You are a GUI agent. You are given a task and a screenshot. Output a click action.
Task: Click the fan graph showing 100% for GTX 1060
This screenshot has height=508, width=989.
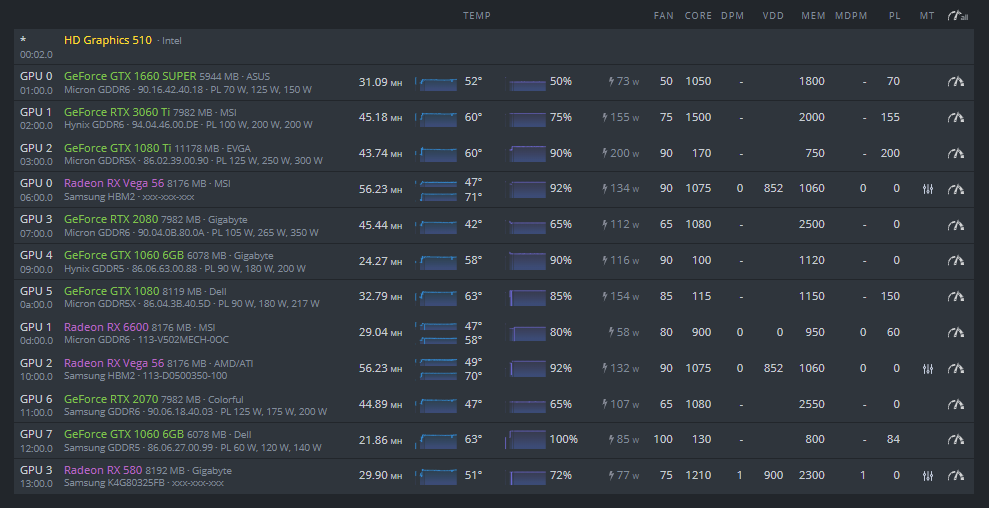click(526, 440)
